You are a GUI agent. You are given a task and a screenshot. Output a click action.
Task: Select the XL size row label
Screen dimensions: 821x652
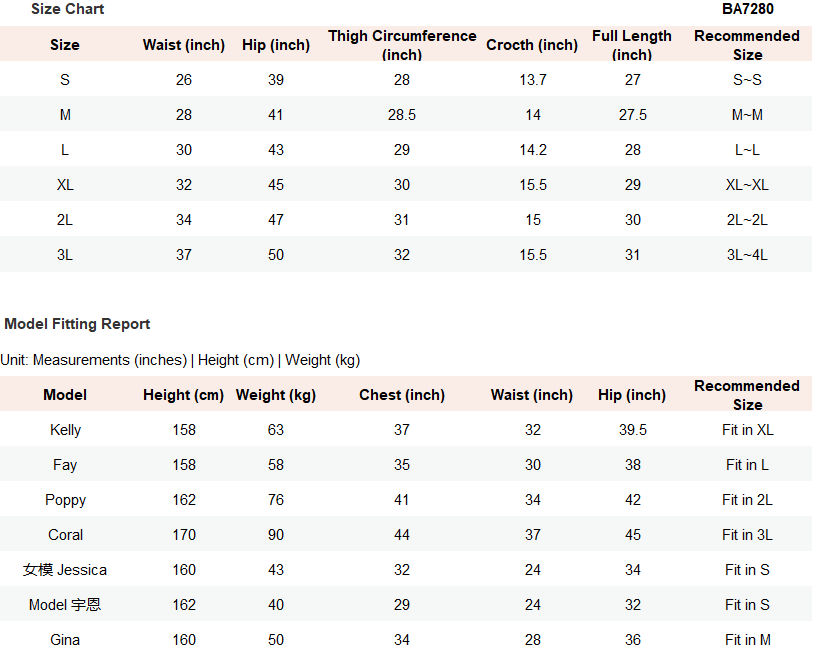pos(65,185)
